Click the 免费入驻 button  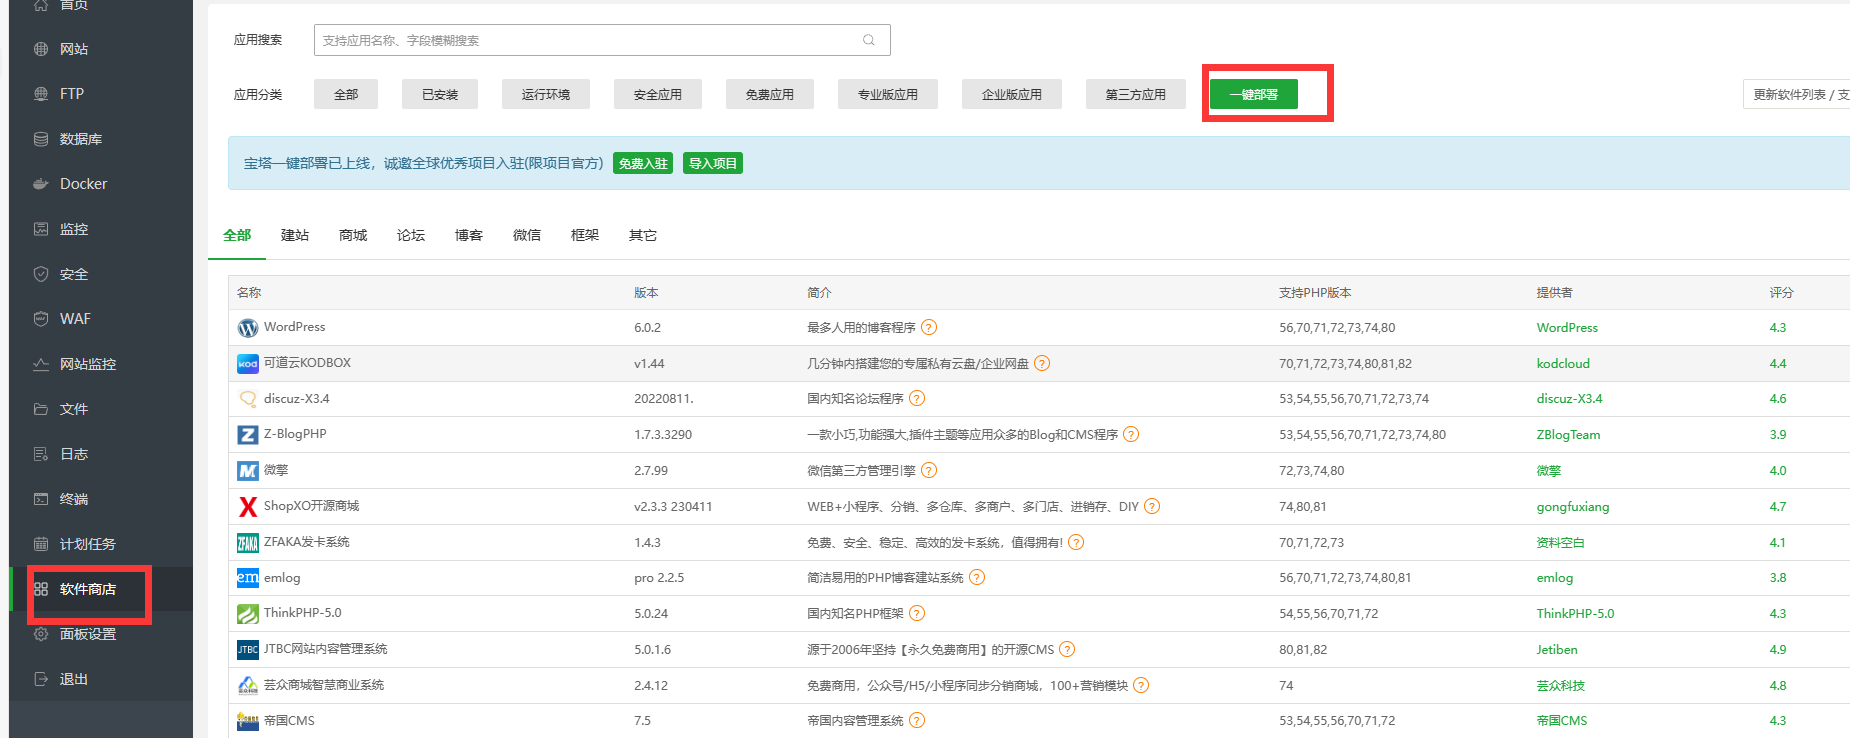643,163
